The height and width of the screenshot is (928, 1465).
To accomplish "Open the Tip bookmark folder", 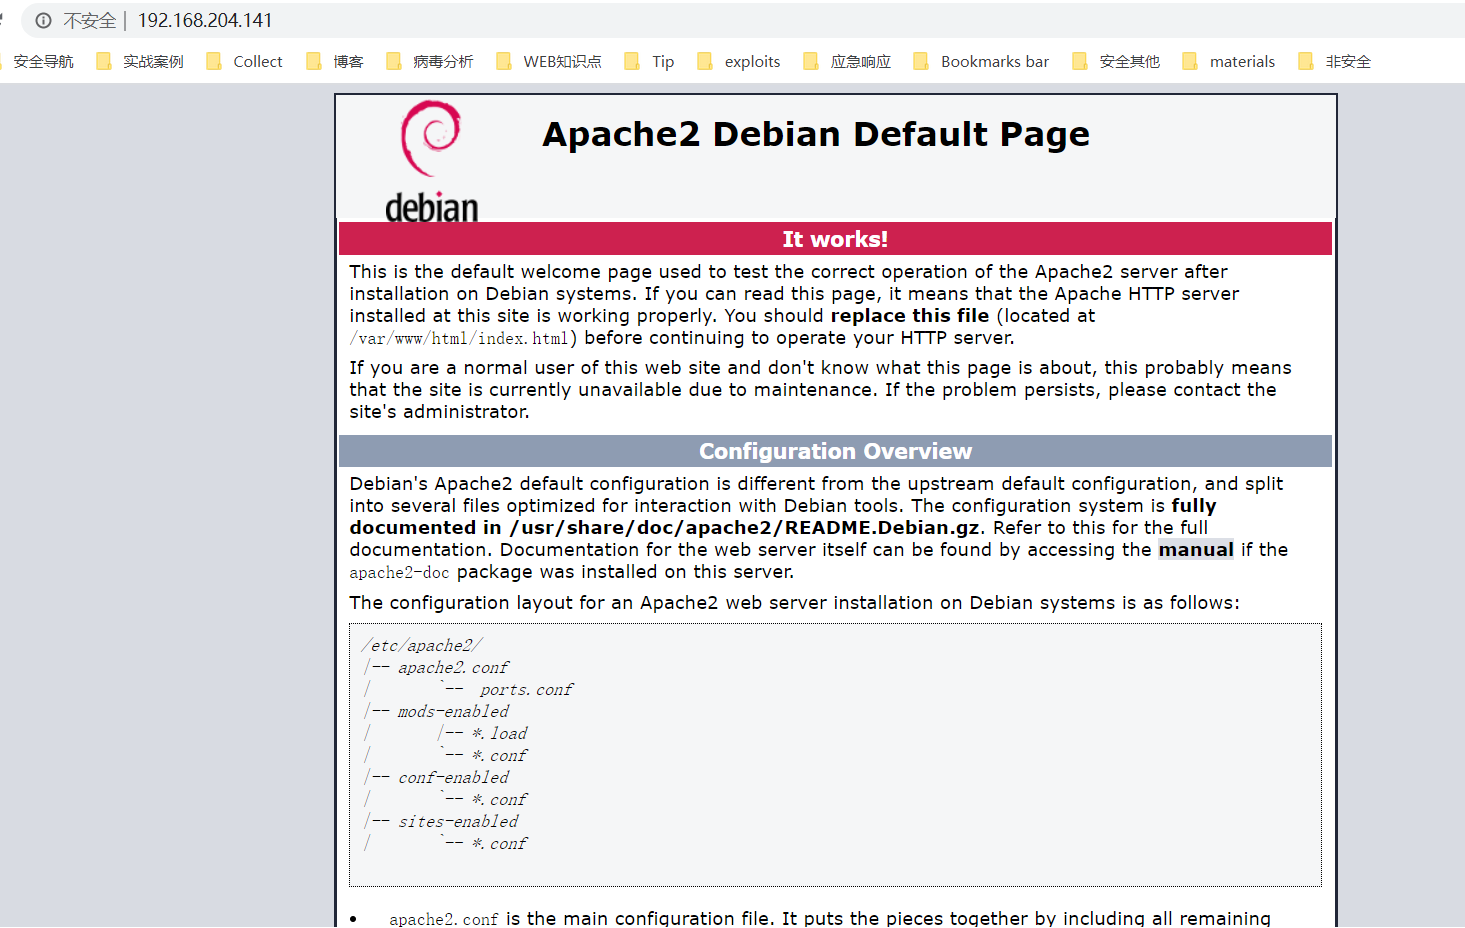I will [650, 61].
